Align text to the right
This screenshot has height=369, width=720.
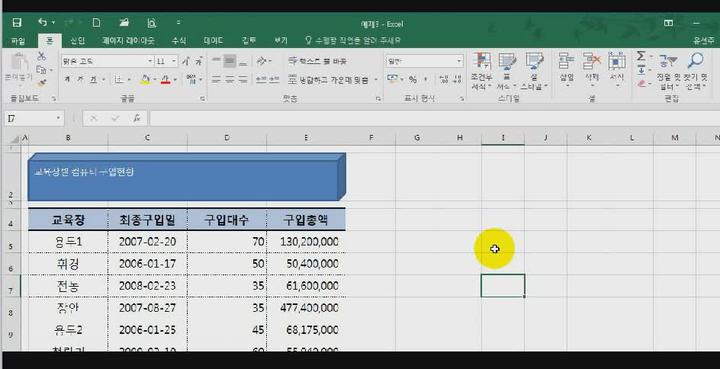[243, 80]
